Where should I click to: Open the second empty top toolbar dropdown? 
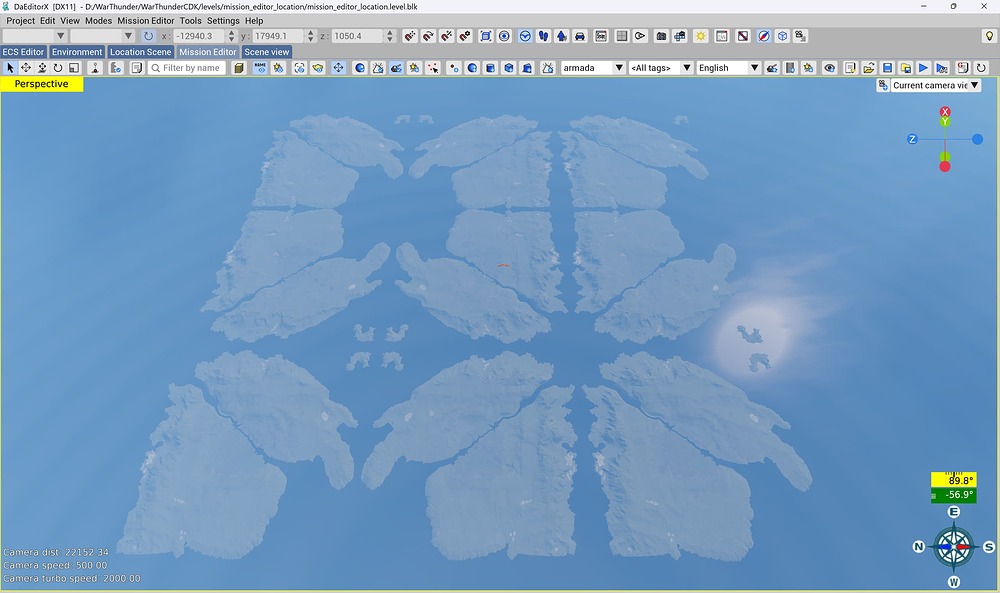(102, 36)
